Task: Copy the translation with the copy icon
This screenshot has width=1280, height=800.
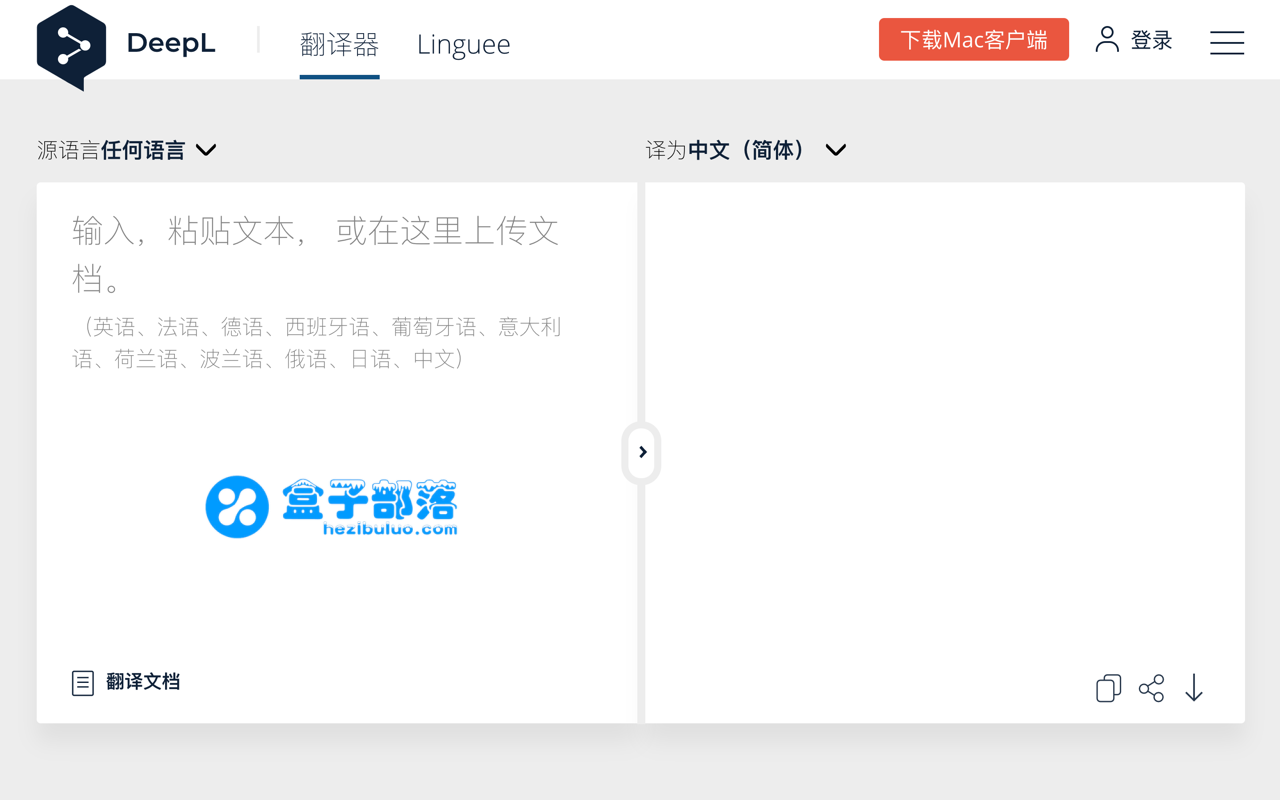Action: click(x=1108, y=688)
